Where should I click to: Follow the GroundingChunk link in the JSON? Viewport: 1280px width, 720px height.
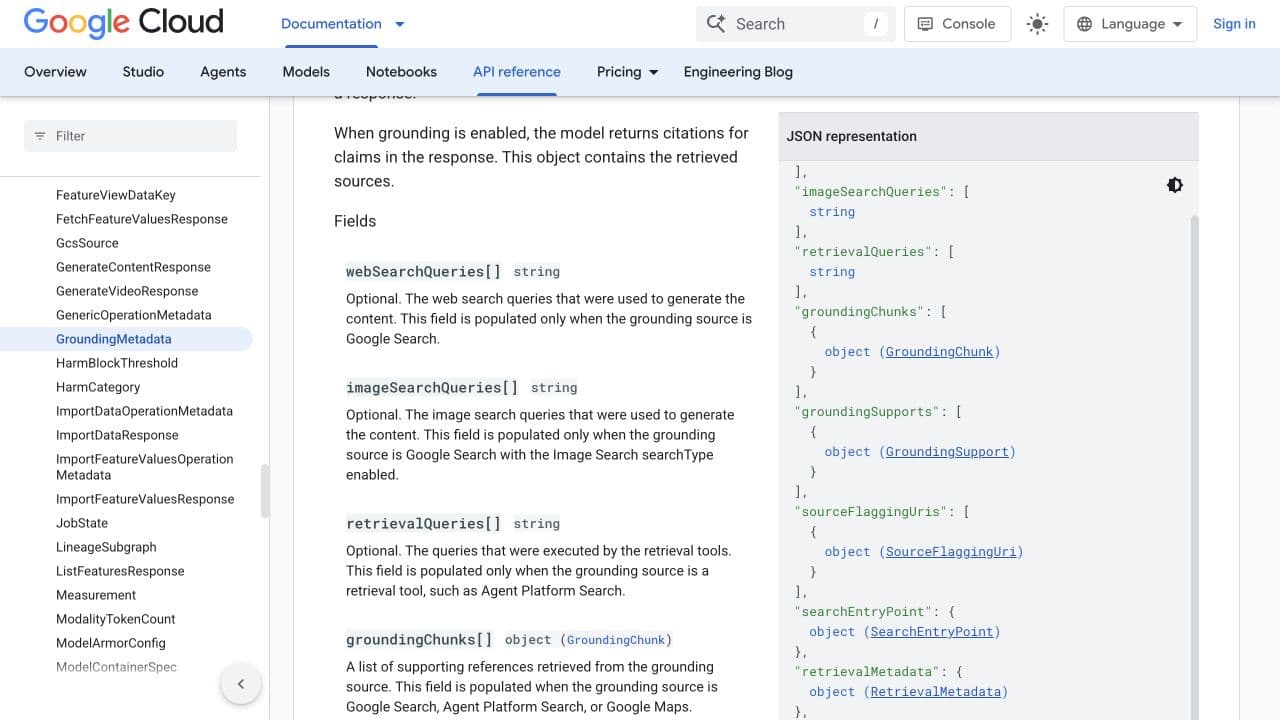point(940,352)
